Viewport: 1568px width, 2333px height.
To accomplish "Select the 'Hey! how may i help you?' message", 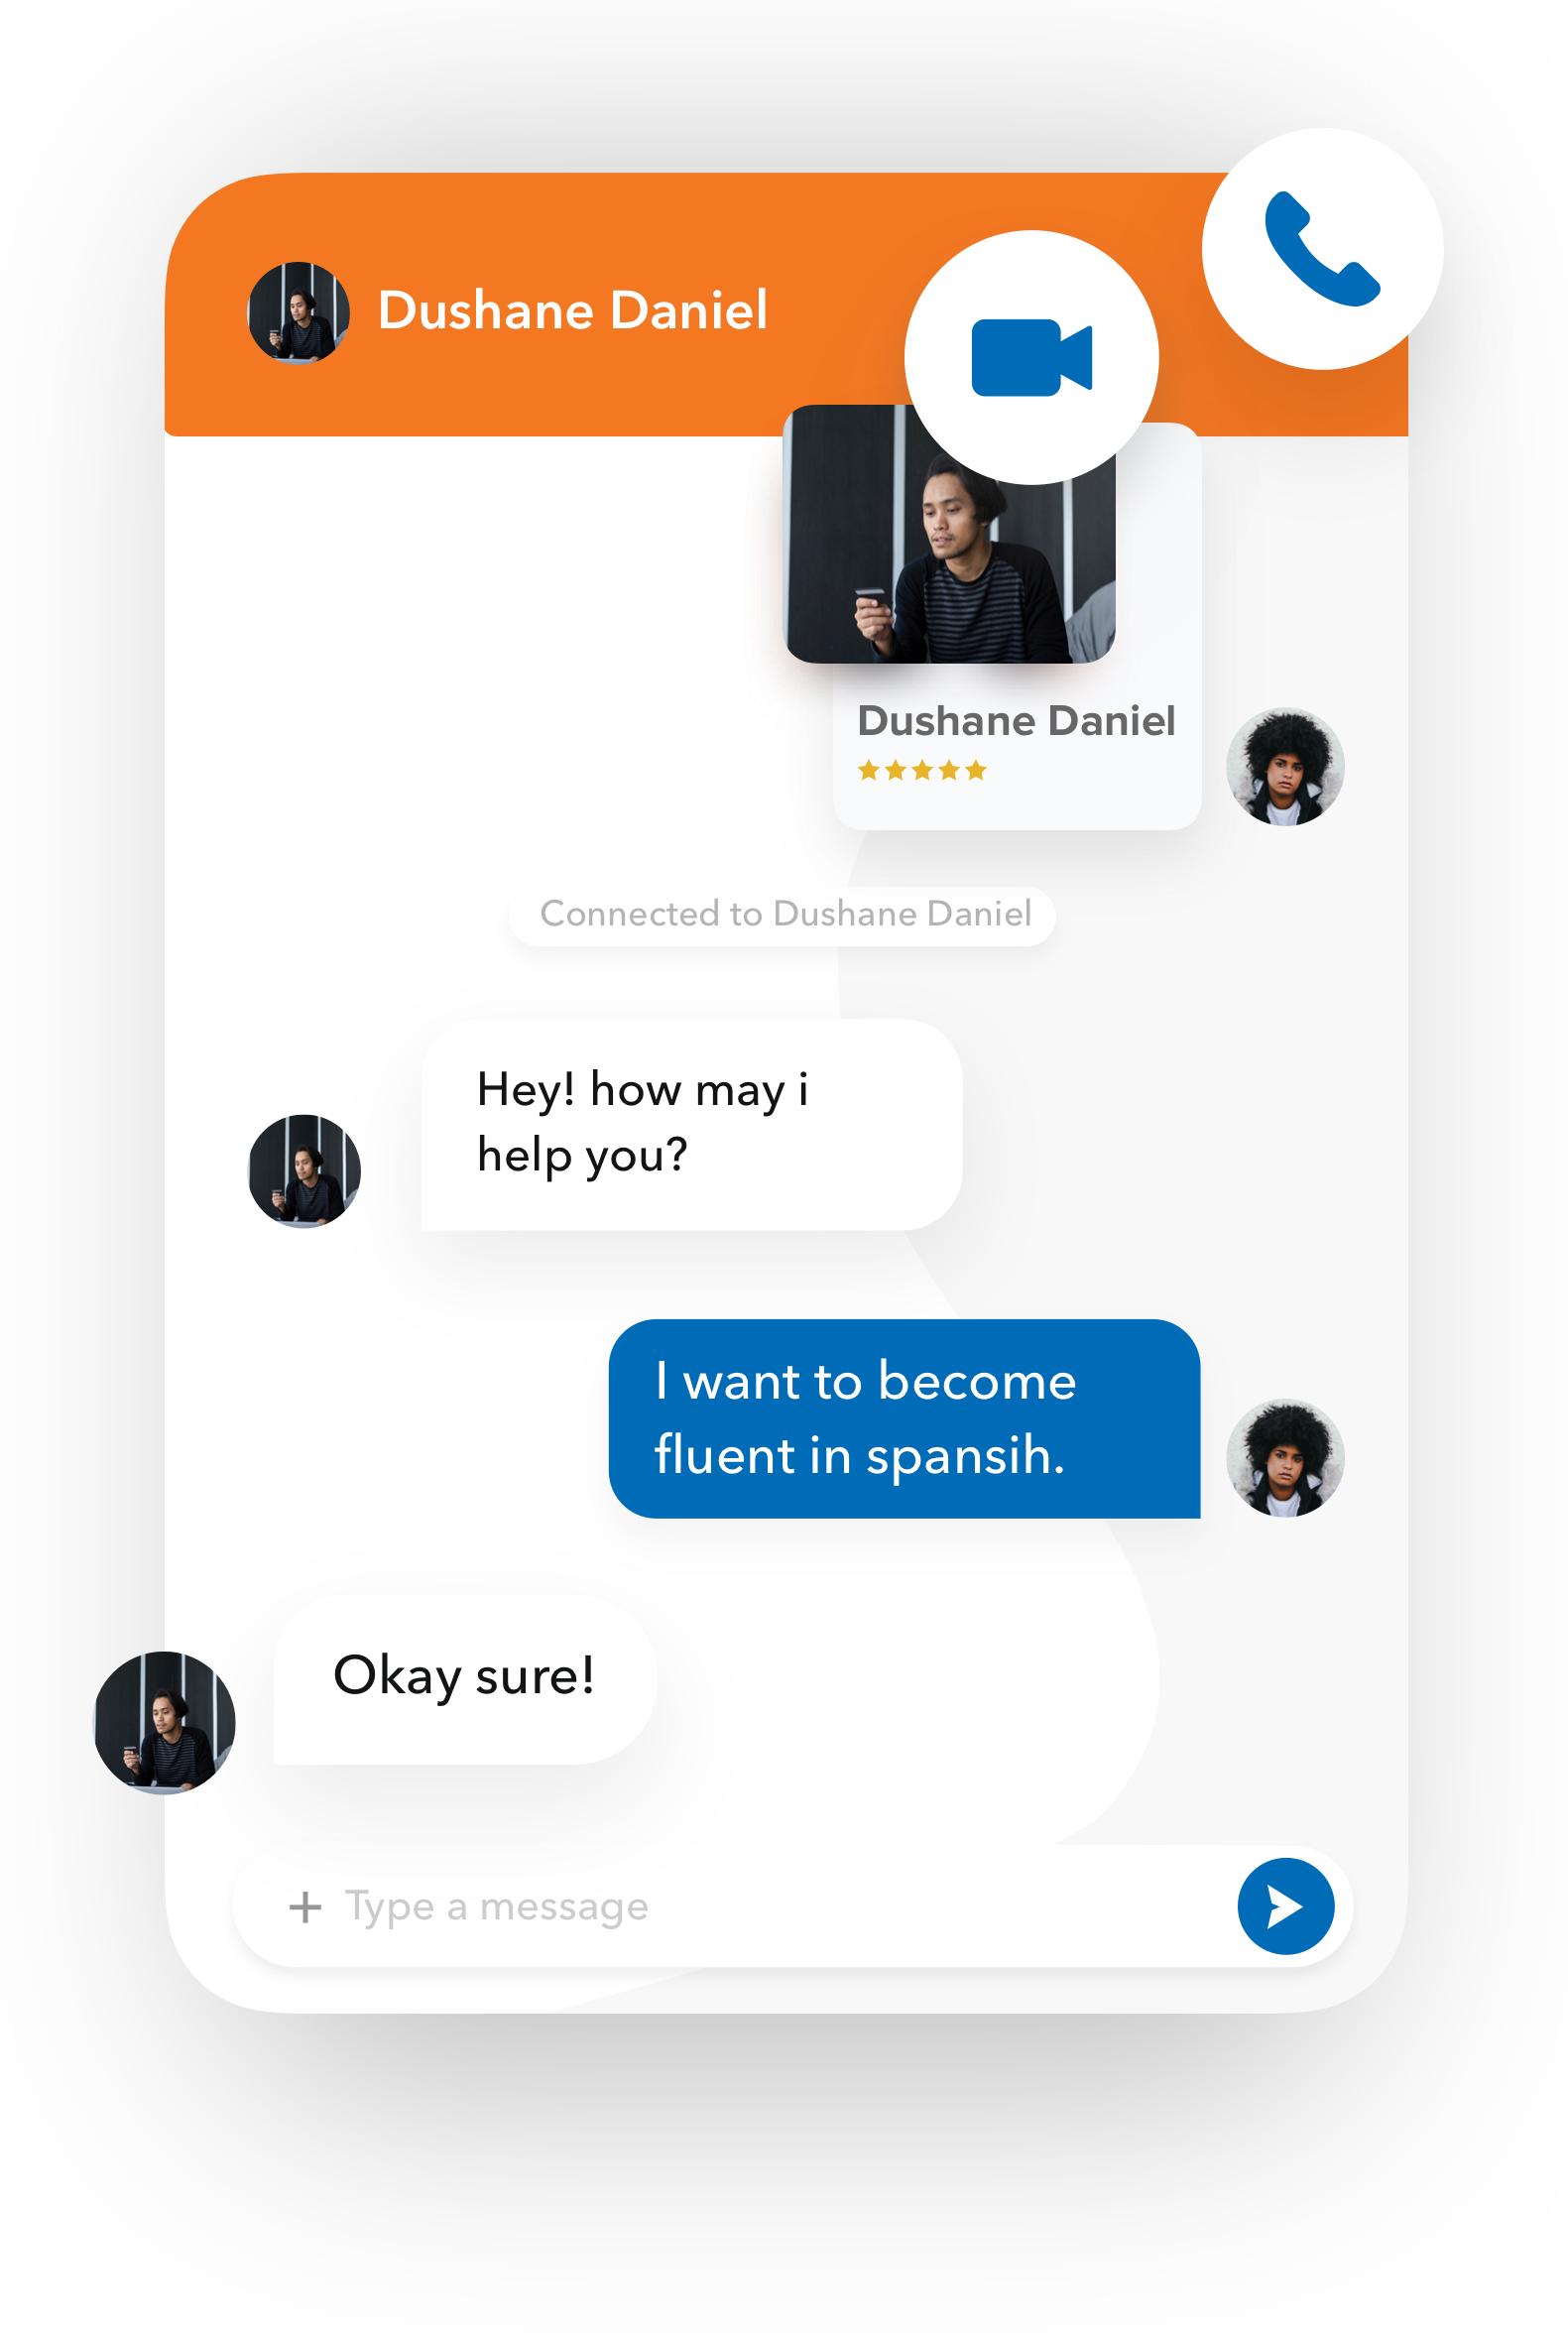I will [x=691, y=1123].
